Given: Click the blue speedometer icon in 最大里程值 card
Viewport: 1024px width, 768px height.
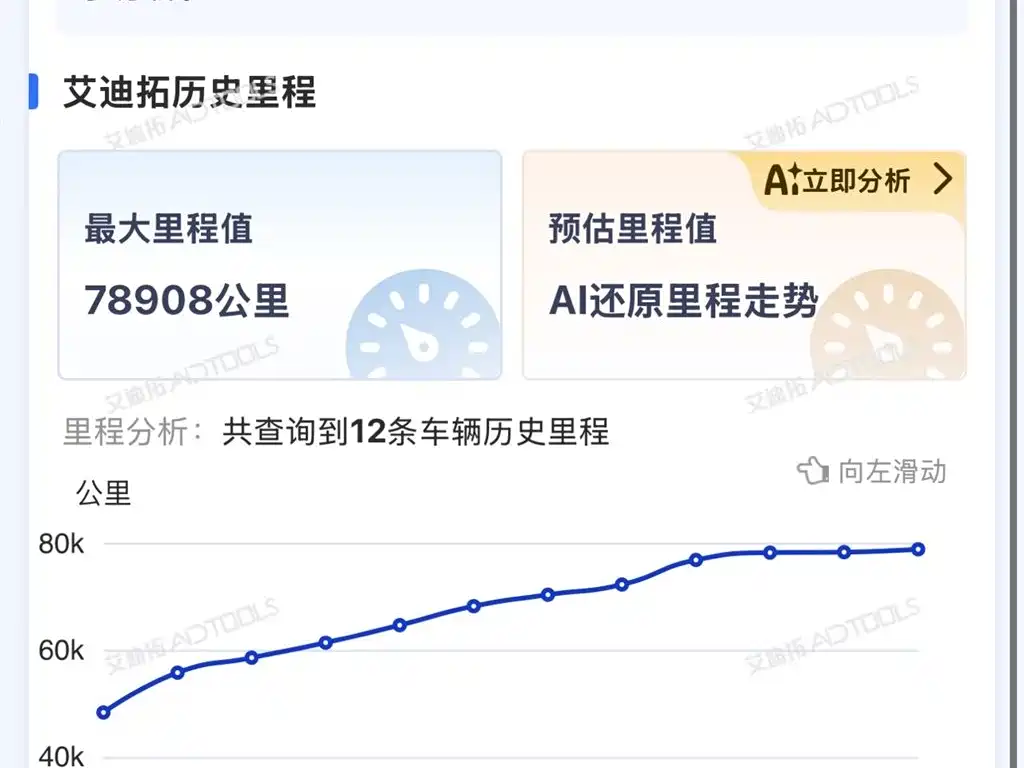Looking at the screenshot, I should pos(423,325).
